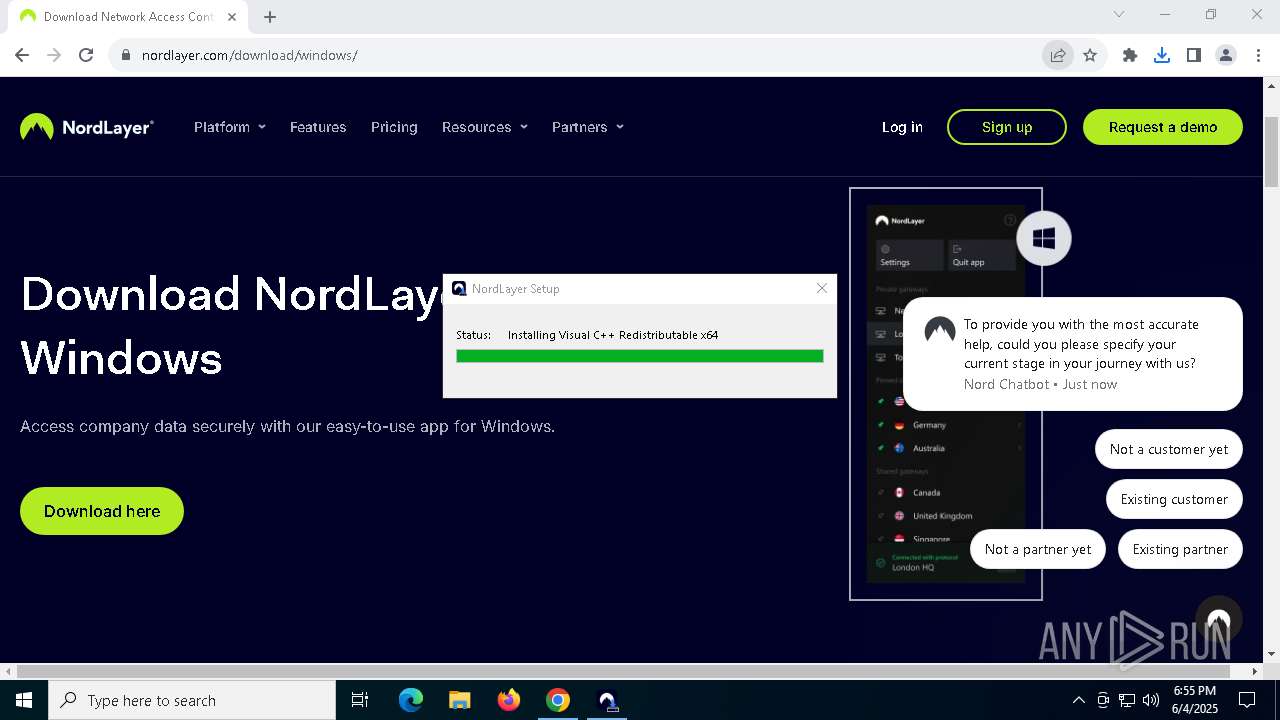Open the Chrome three-dot menu

[1258, 55]
